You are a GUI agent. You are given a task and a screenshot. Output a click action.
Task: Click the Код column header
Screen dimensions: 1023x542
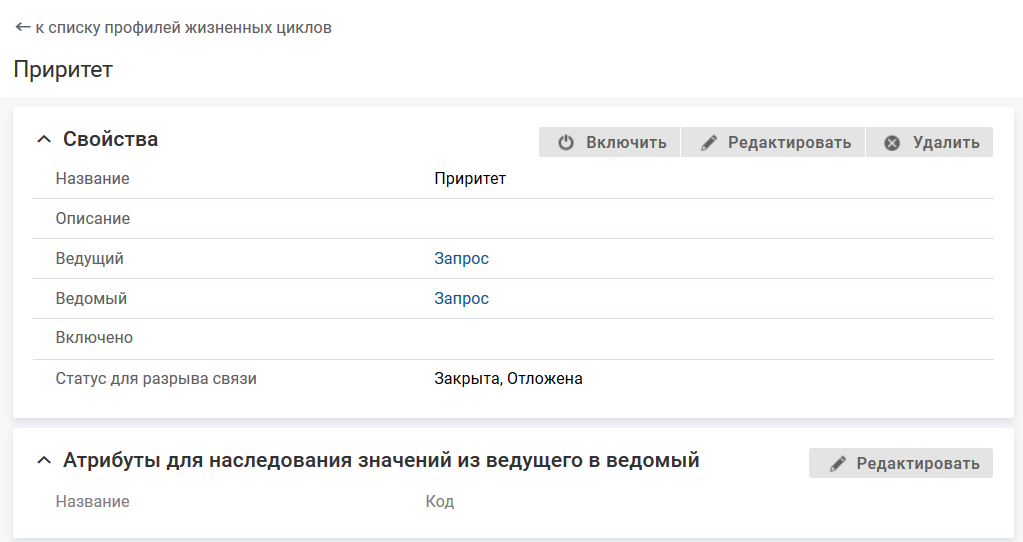(x=440, y=502)
